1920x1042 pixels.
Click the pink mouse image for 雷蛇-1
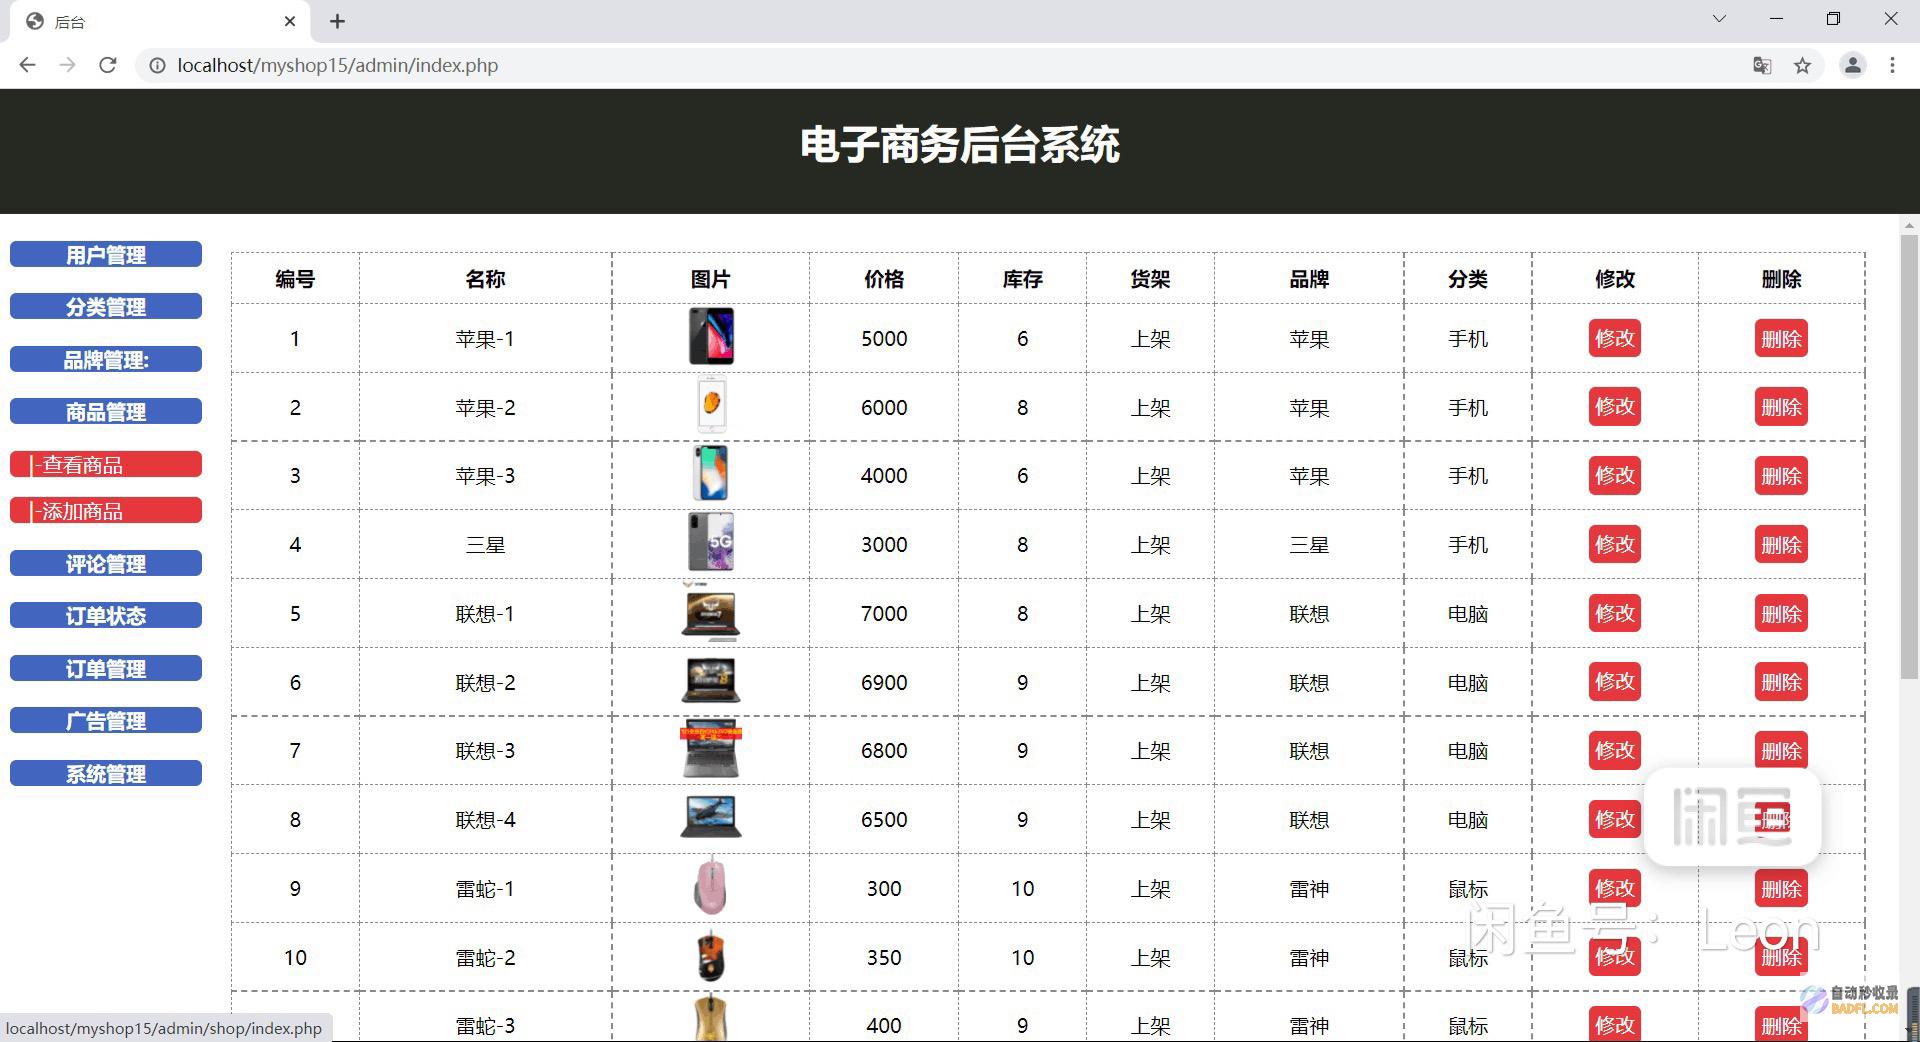click(x=711, y=886)
